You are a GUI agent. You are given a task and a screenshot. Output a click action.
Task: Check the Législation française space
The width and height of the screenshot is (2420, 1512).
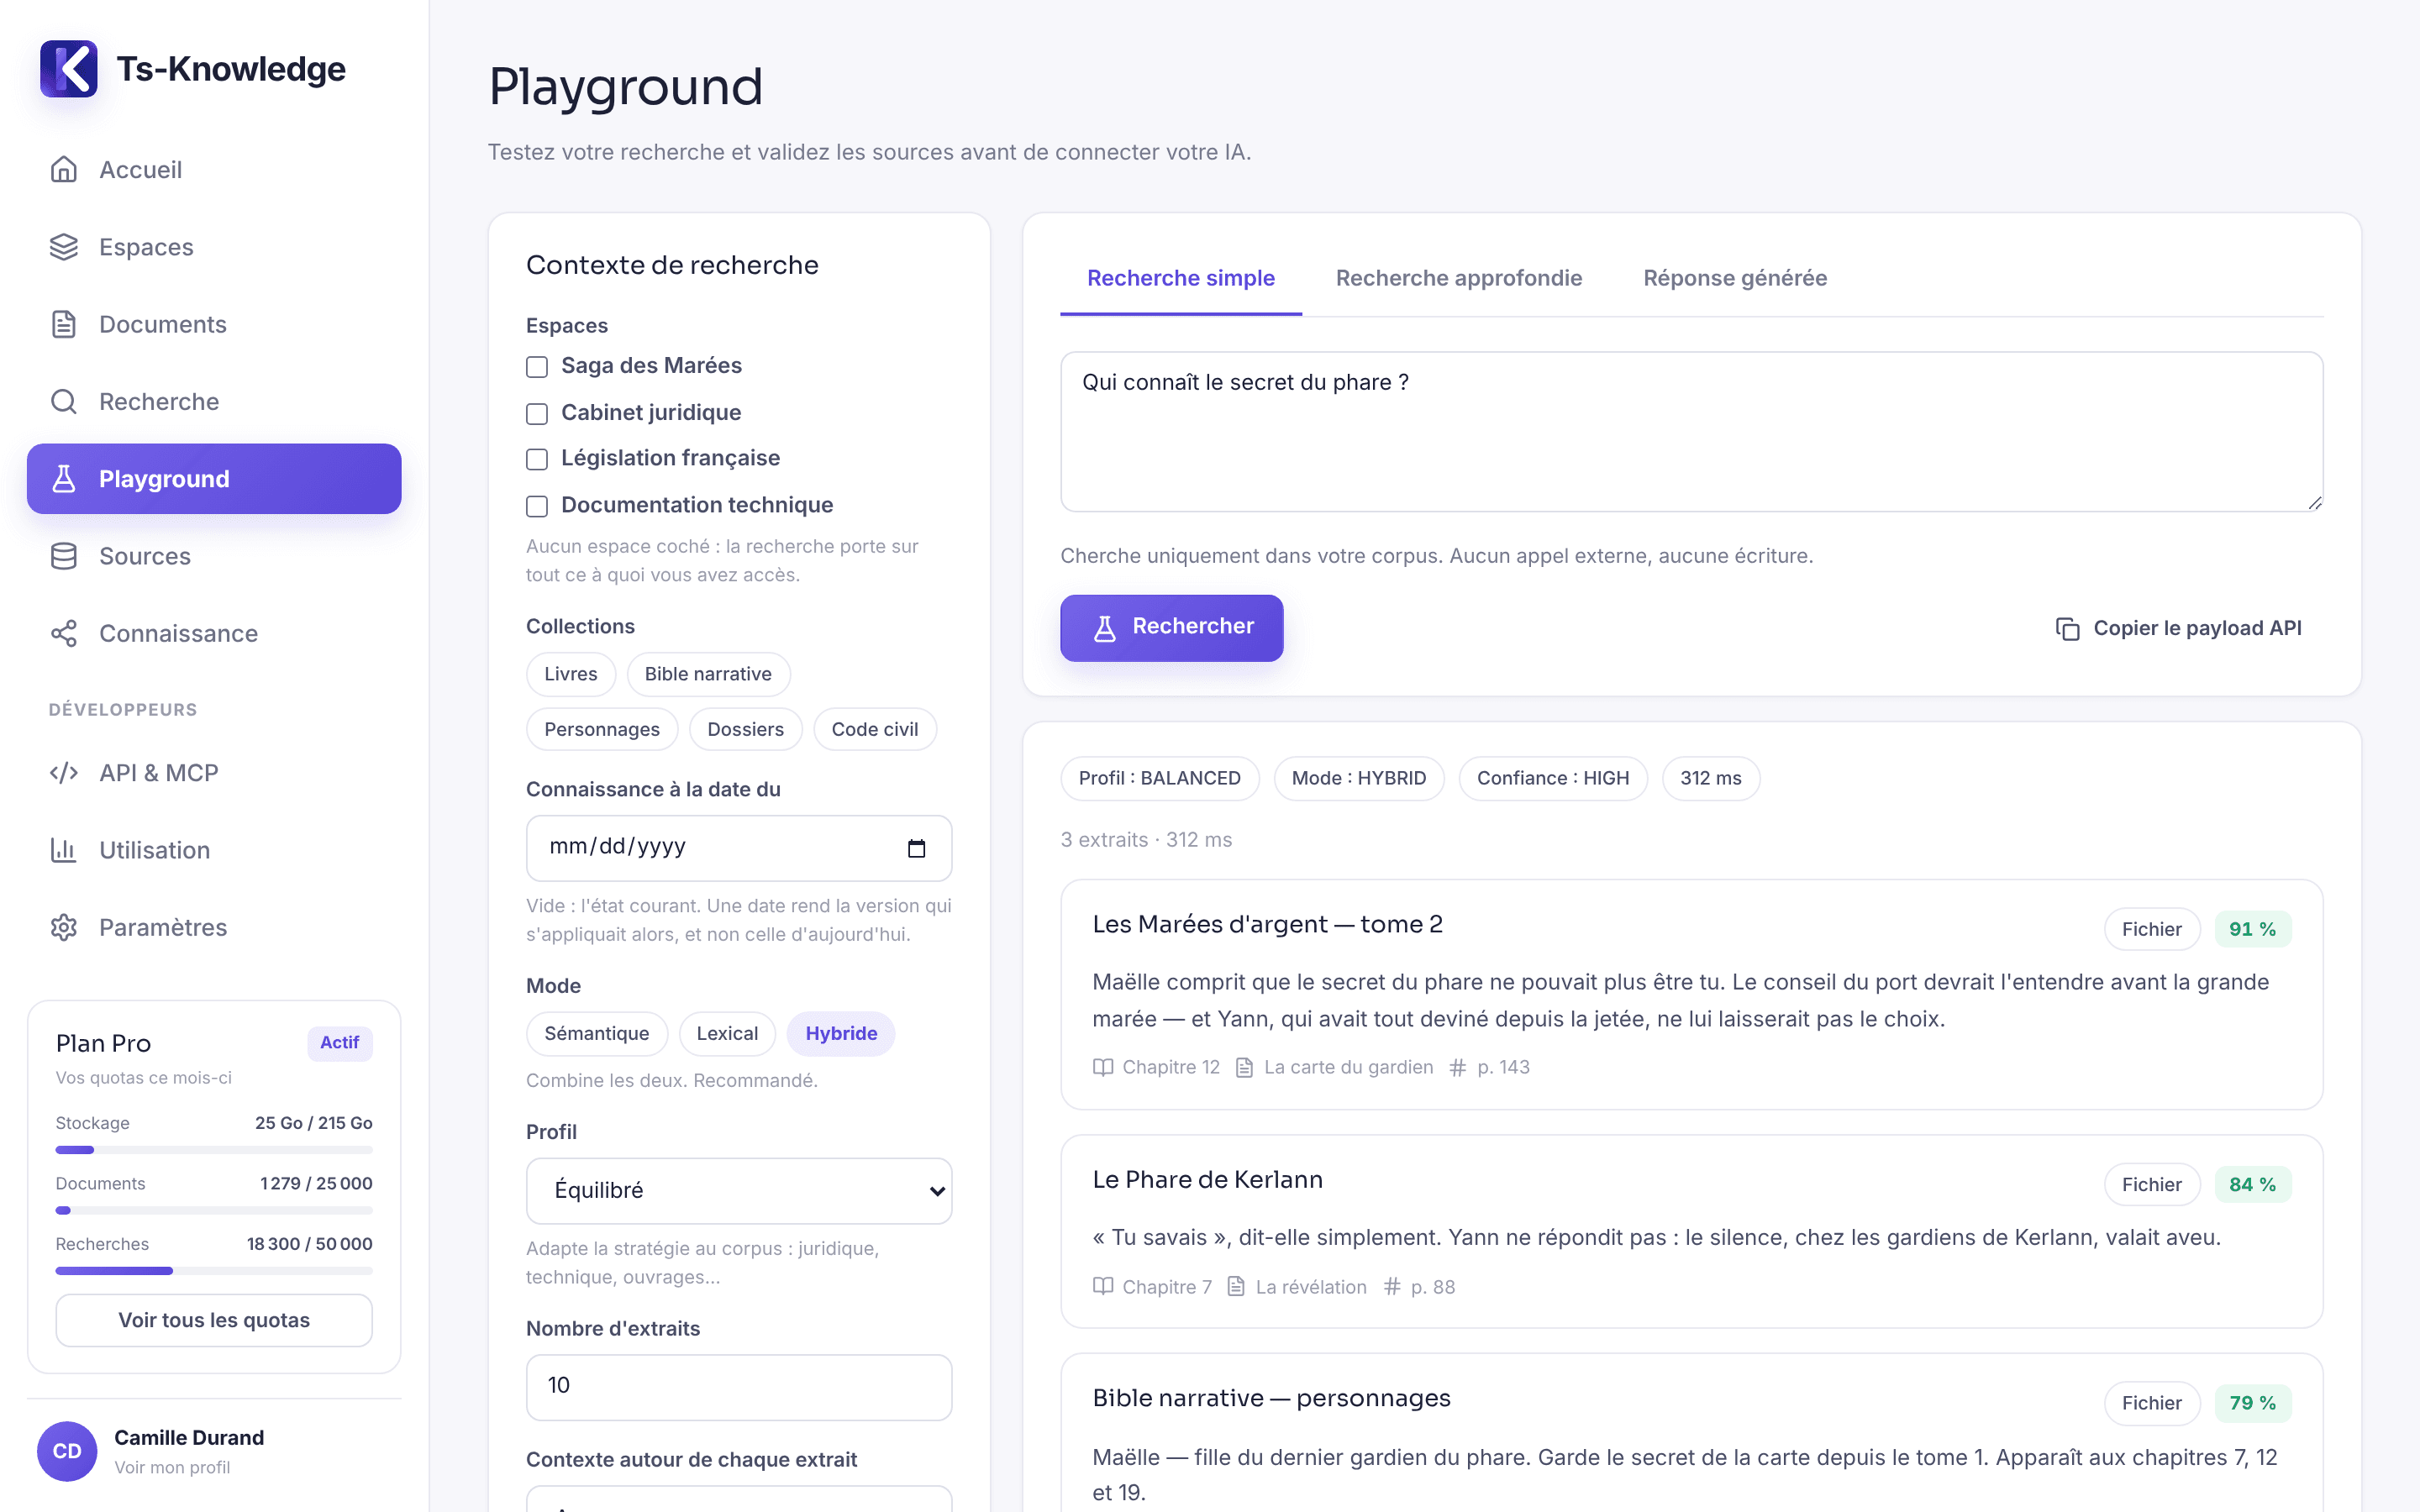(537, 459)
